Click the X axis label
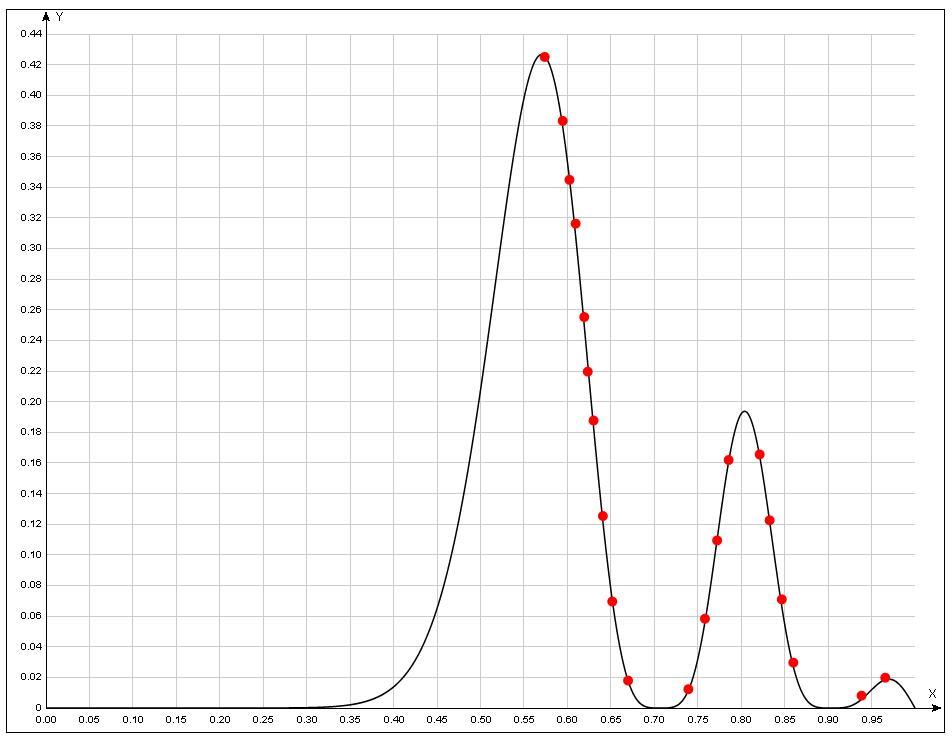Screen dimensions: 952x741 [x=932, y=694]
